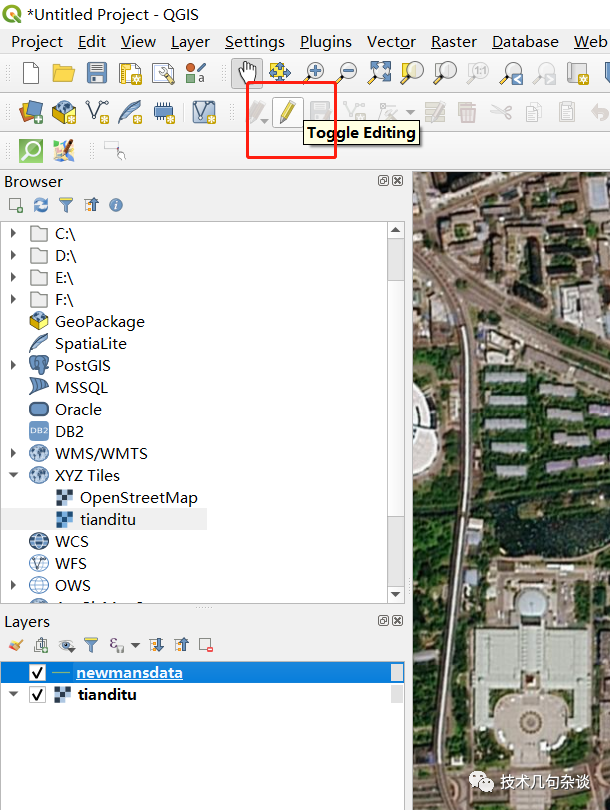Click the Toggle Editing pencil icon
Image resolution: width=610 pixels, height=810 pixels.
tap(287, 111)
